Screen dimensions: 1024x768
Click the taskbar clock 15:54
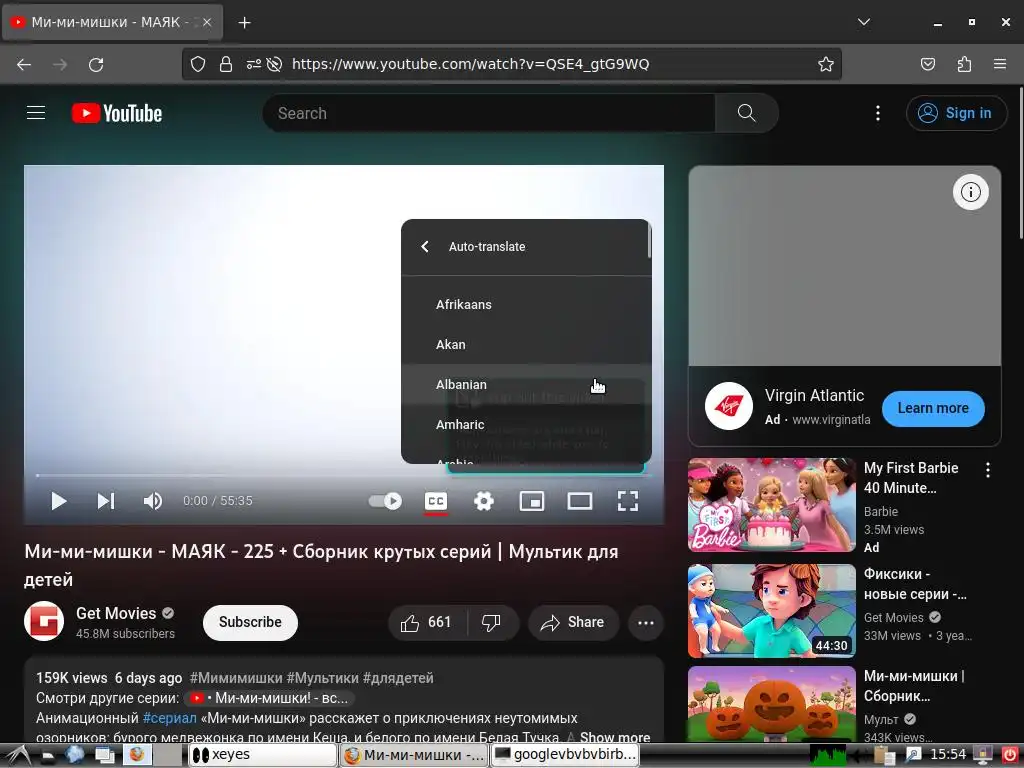[948, 754]
